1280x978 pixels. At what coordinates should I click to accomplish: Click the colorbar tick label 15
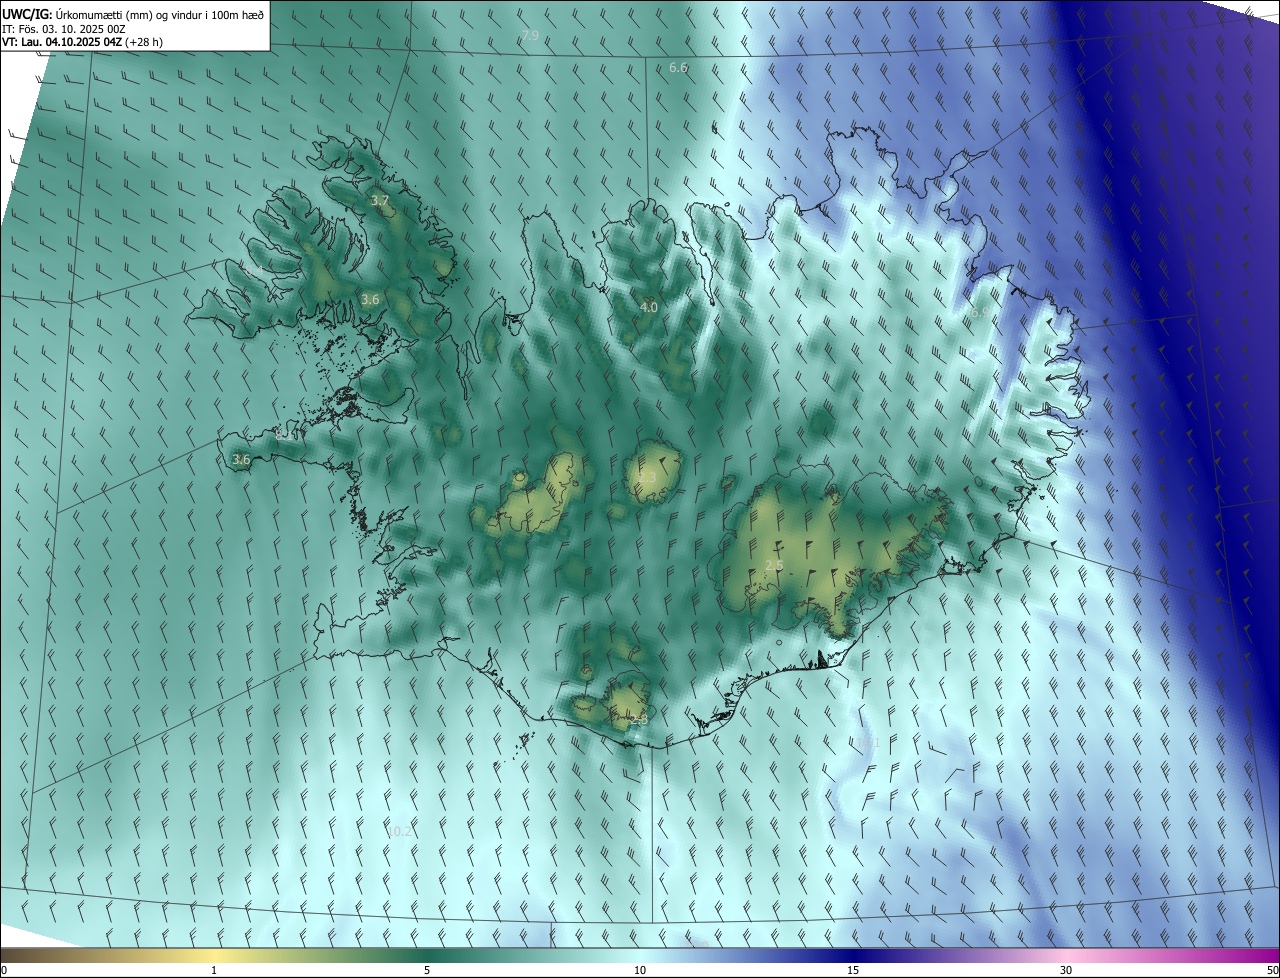[x=853, y=970]
